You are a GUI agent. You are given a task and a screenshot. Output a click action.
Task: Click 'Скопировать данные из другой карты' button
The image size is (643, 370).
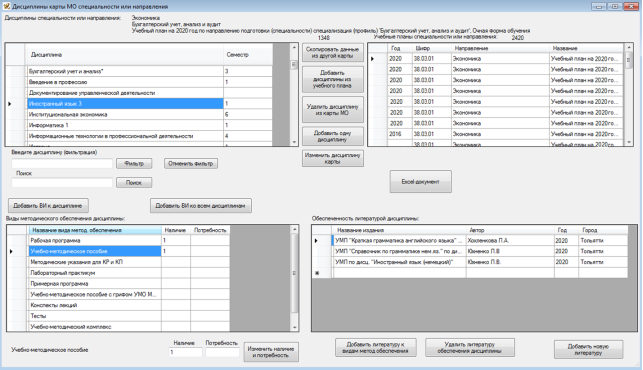(333, 53)
